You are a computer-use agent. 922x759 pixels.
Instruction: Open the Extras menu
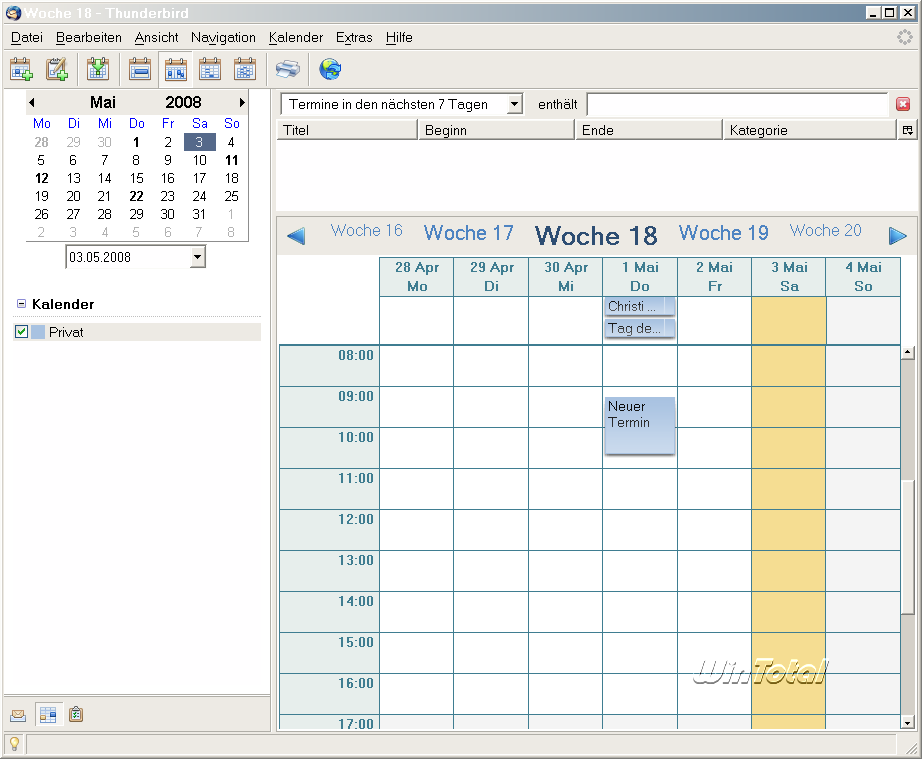(354, 37)
